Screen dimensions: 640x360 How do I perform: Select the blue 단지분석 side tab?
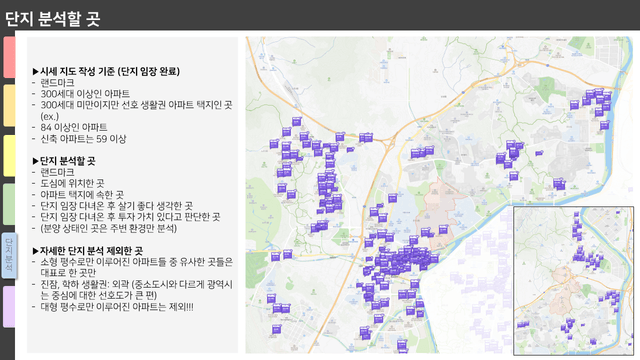pyautogui.click(x=9, y=256)
